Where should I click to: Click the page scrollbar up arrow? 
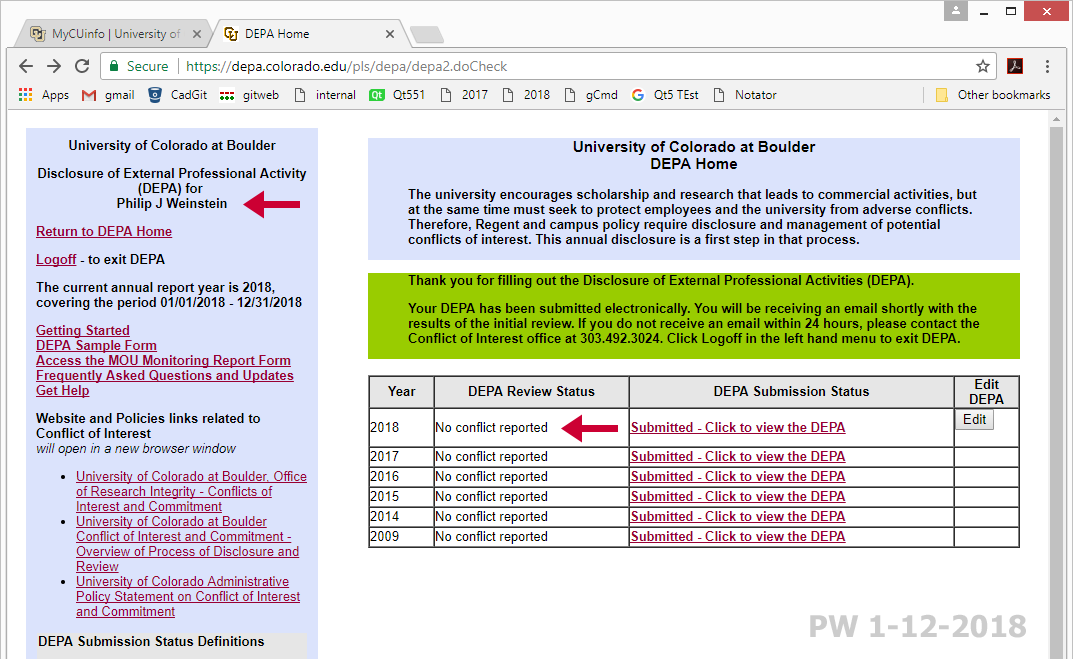(x=1056, y=120)
